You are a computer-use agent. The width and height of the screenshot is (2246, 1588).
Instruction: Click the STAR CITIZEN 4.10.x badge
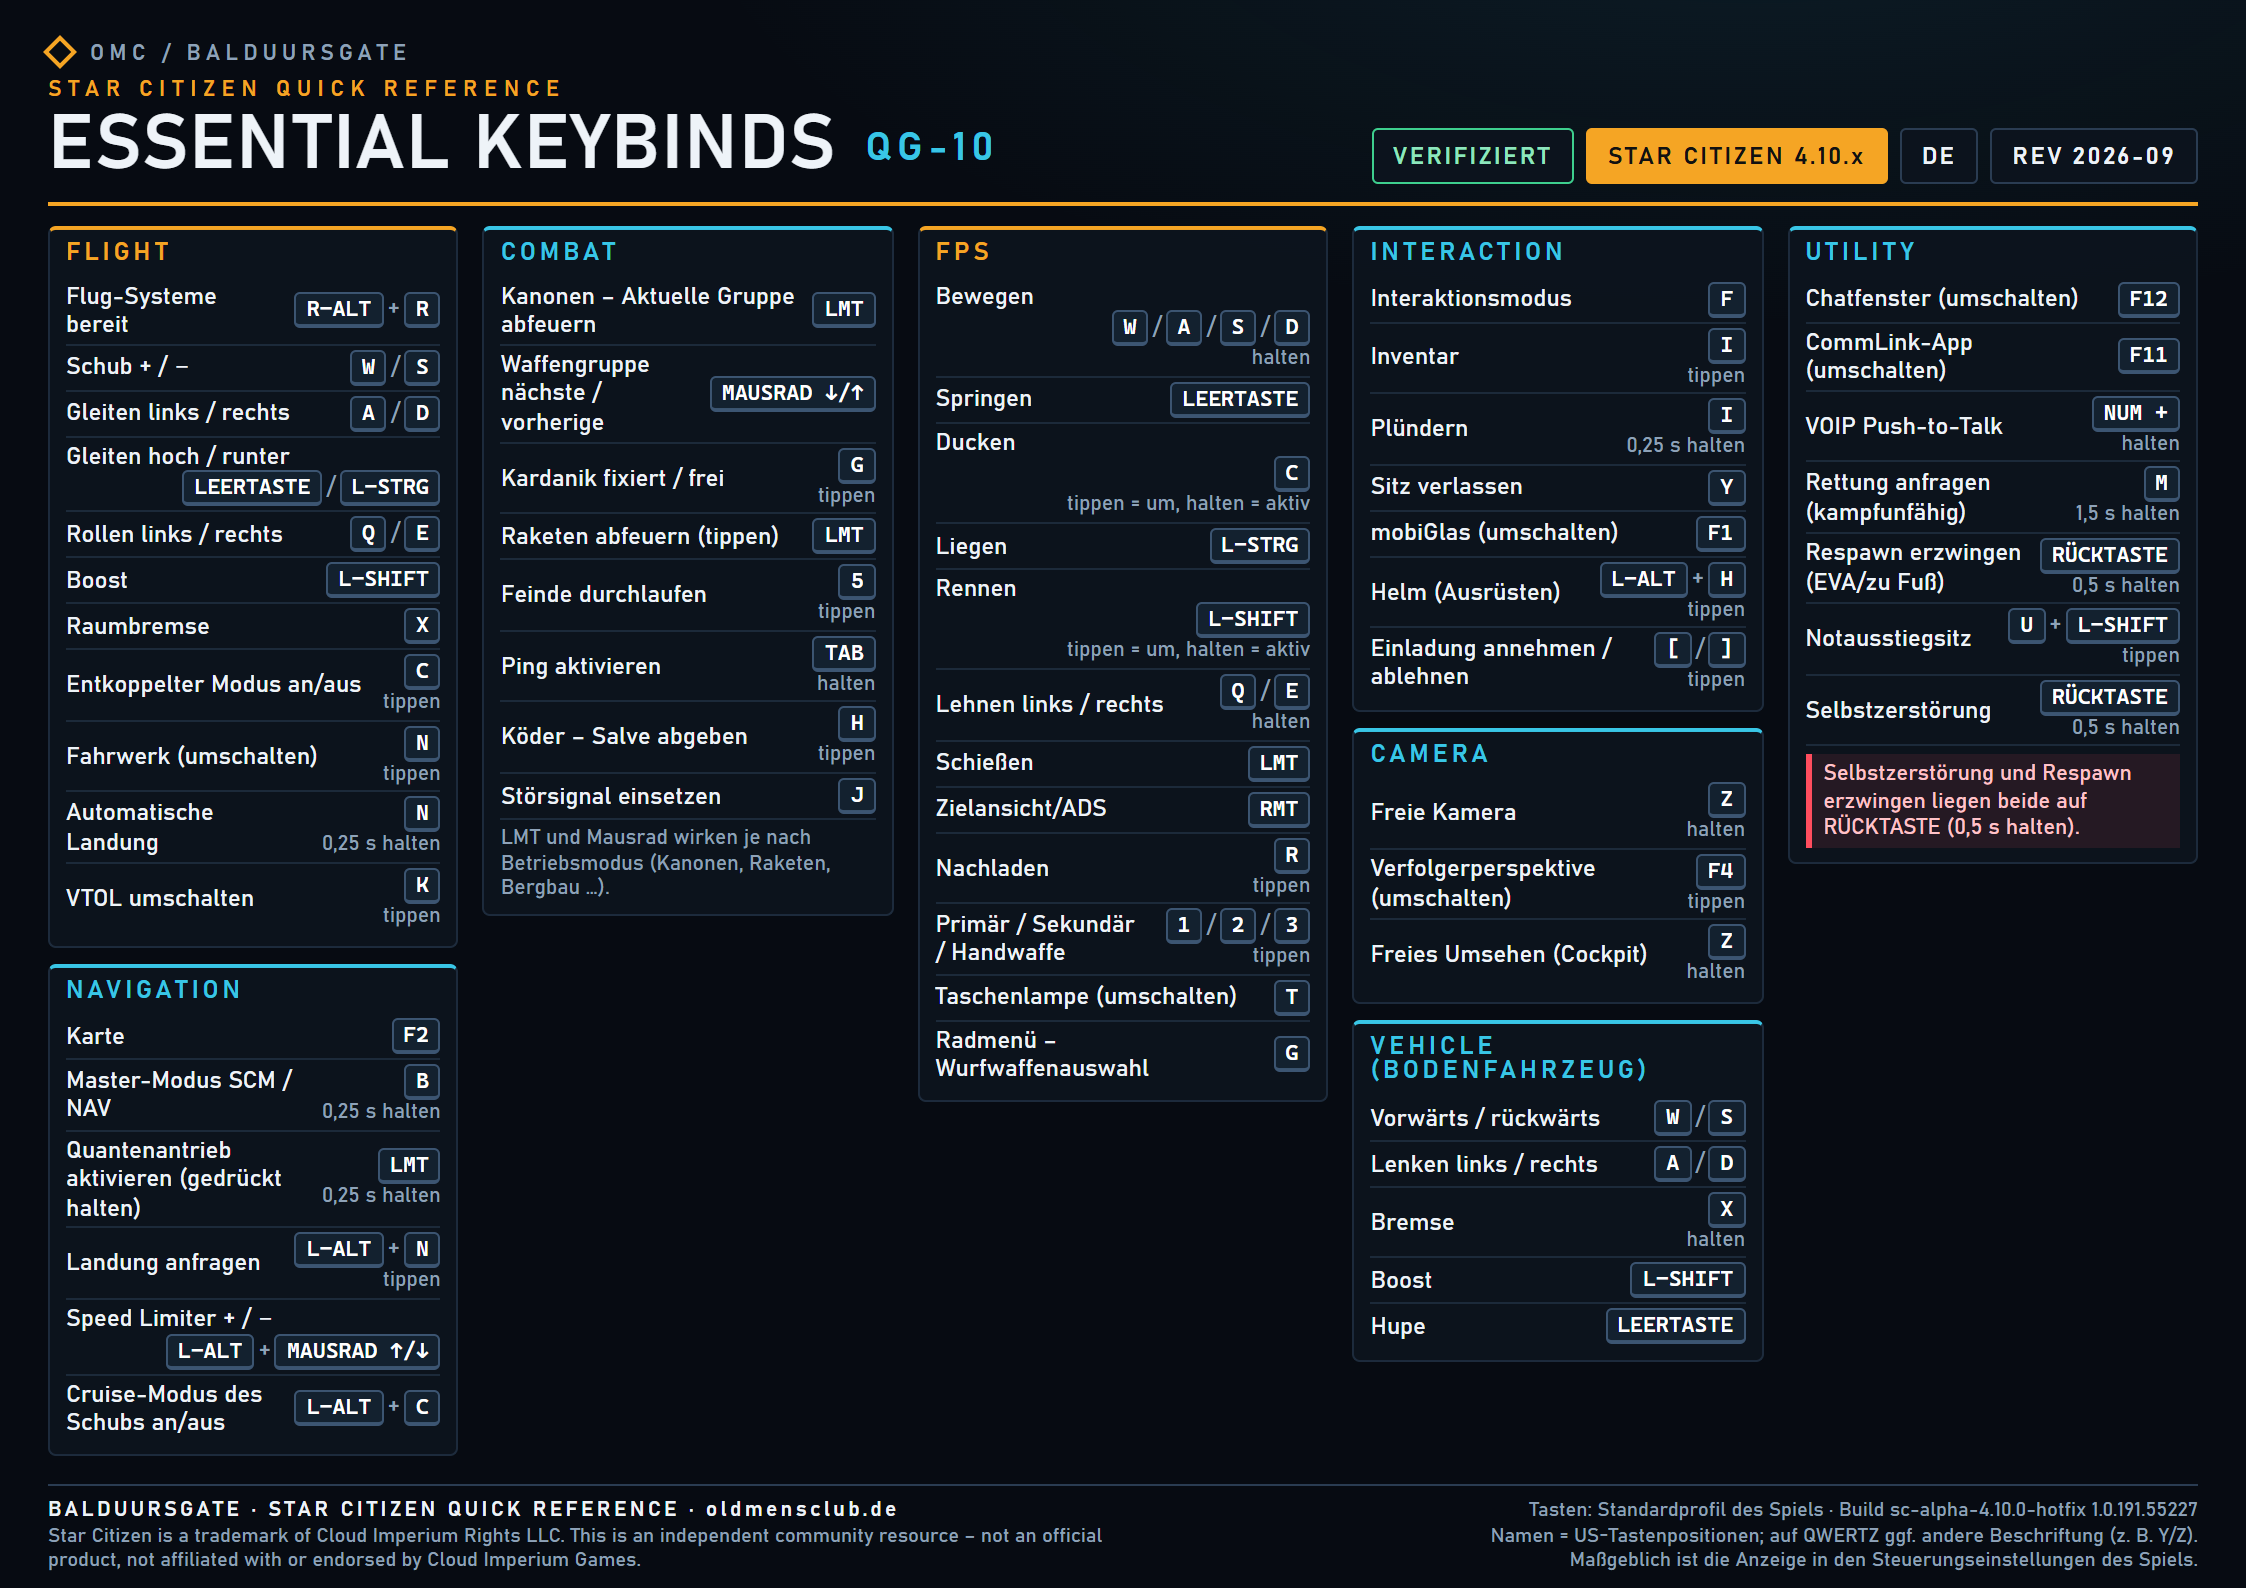point(1736,156)
